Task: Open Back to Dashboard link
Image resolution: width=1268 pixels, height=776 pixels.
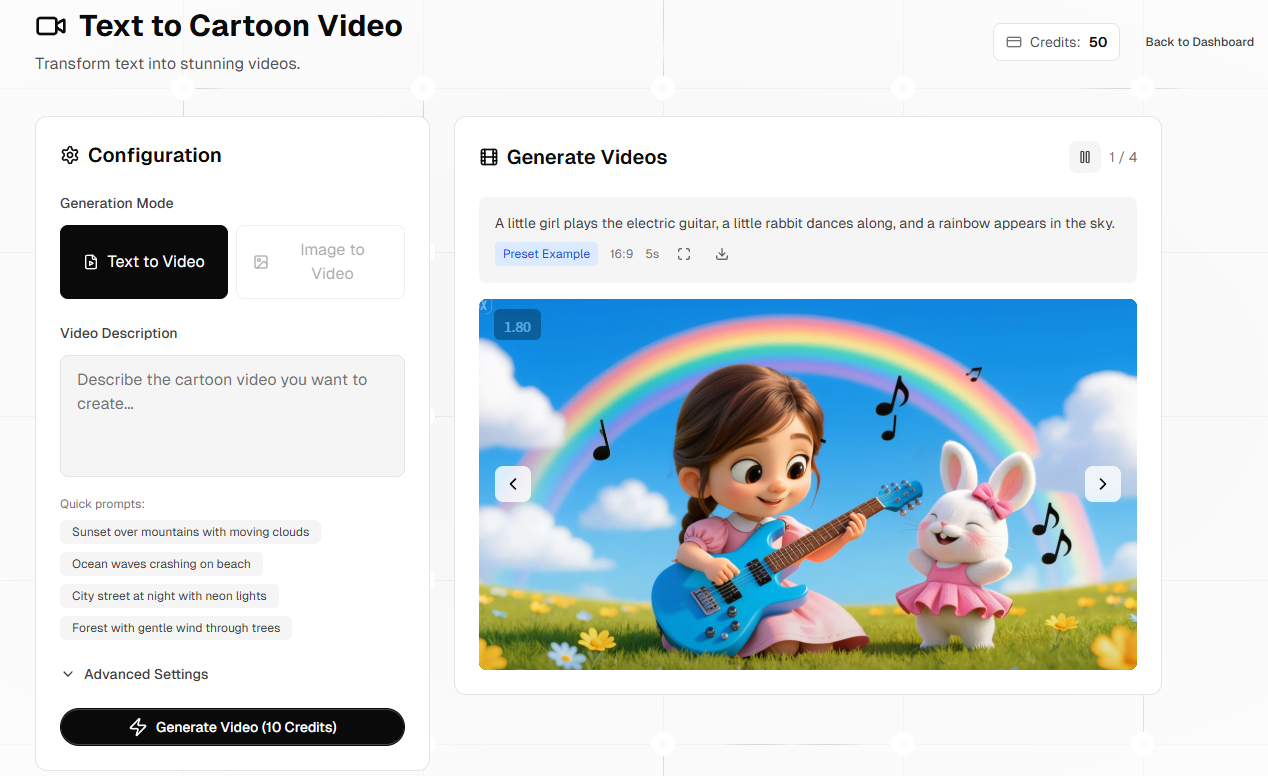Action: (x=1199, y=41)
